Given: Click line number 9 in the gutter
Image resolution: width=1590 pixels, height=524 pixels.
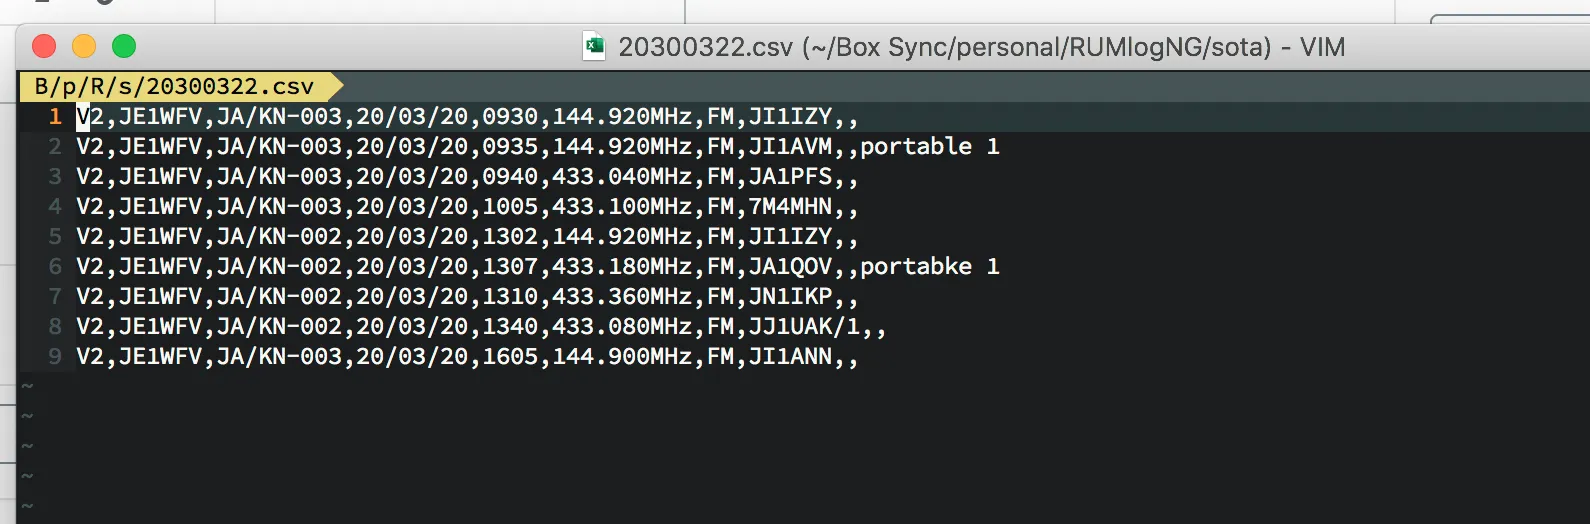Looking at the screenshot, I should coord(55,356).
